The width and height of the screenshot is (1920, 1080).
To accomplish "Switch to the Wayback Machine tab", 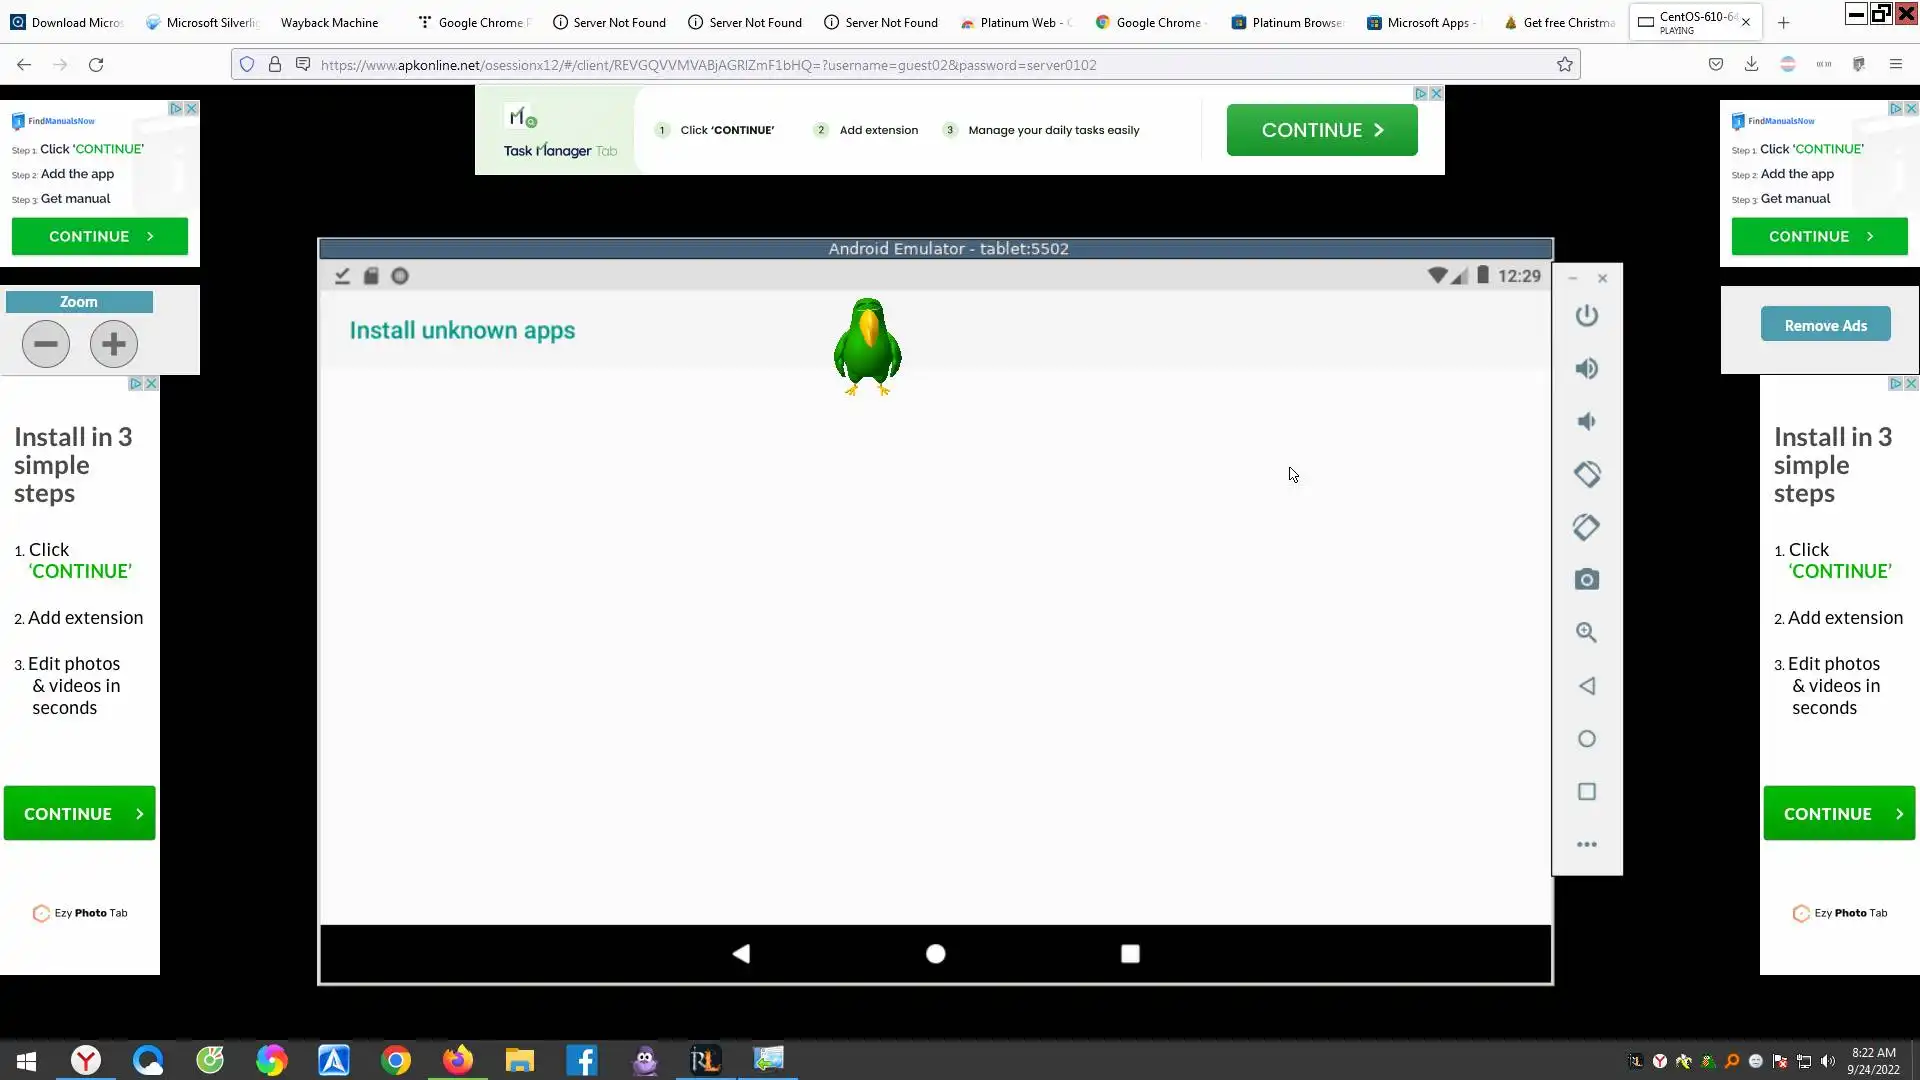I will pos(329,22).
